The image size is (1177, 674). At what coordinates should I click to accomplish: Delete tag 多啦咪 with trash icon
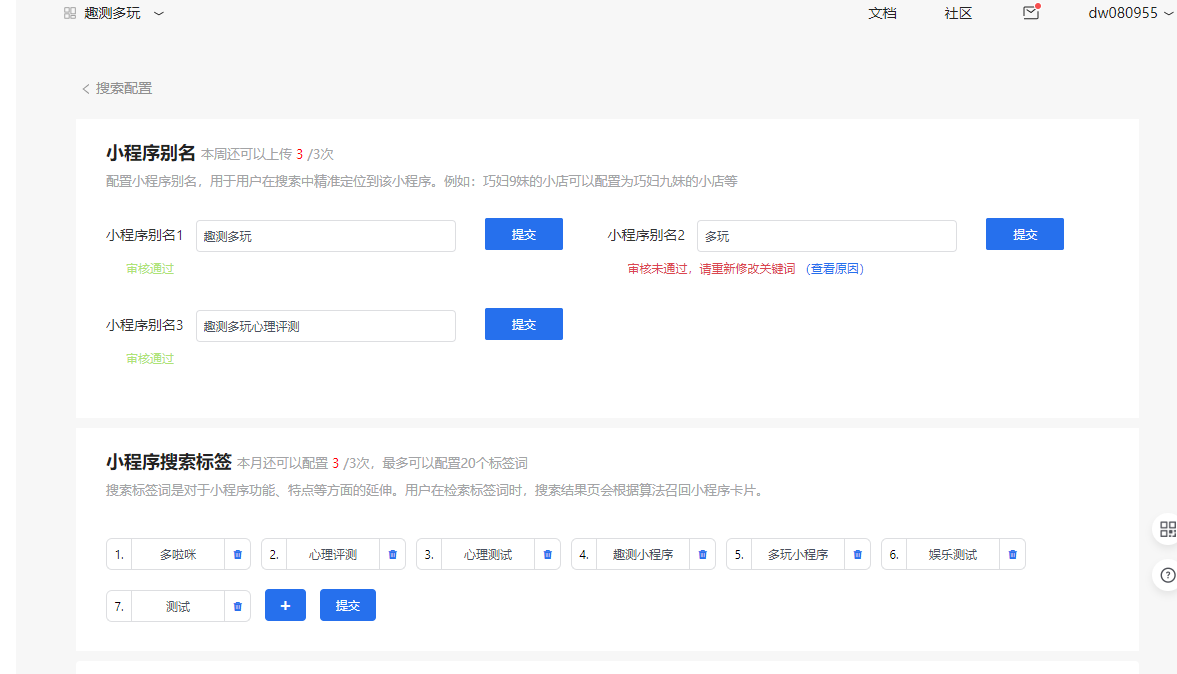pos(237,555)
